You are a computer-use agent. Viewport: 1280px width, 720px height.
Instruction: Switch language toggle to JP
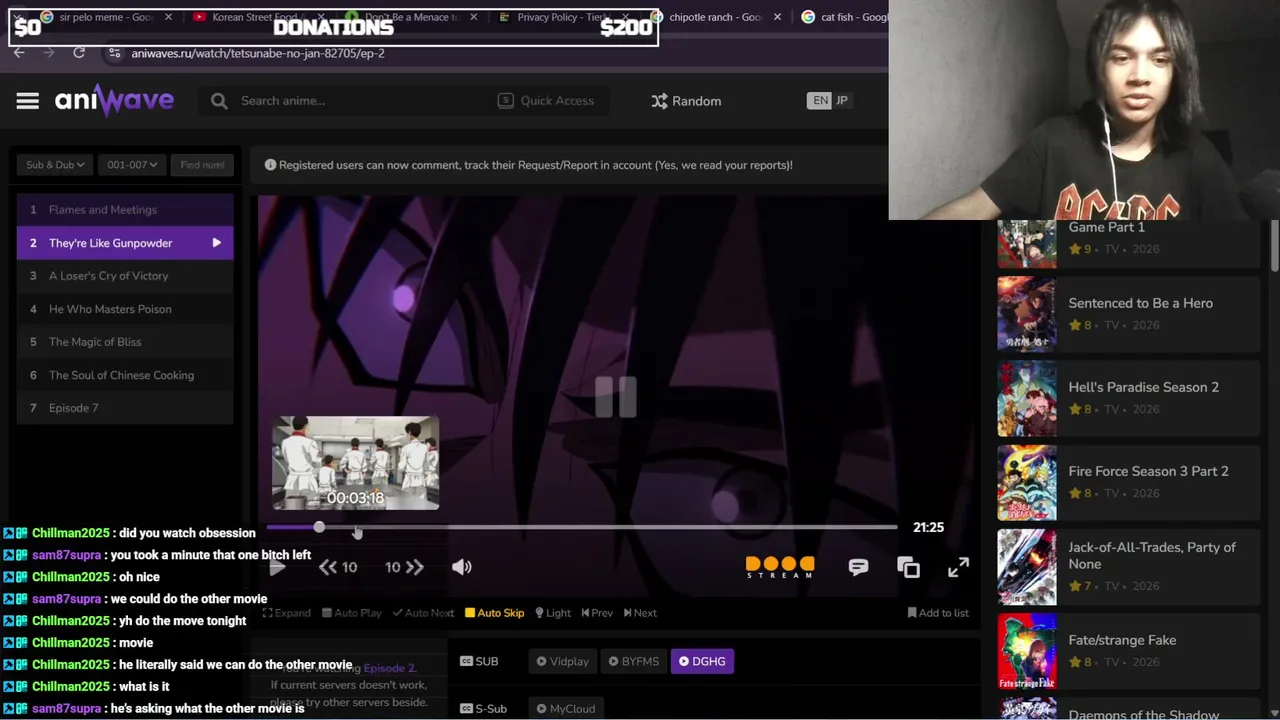click(x=842, y=101)
